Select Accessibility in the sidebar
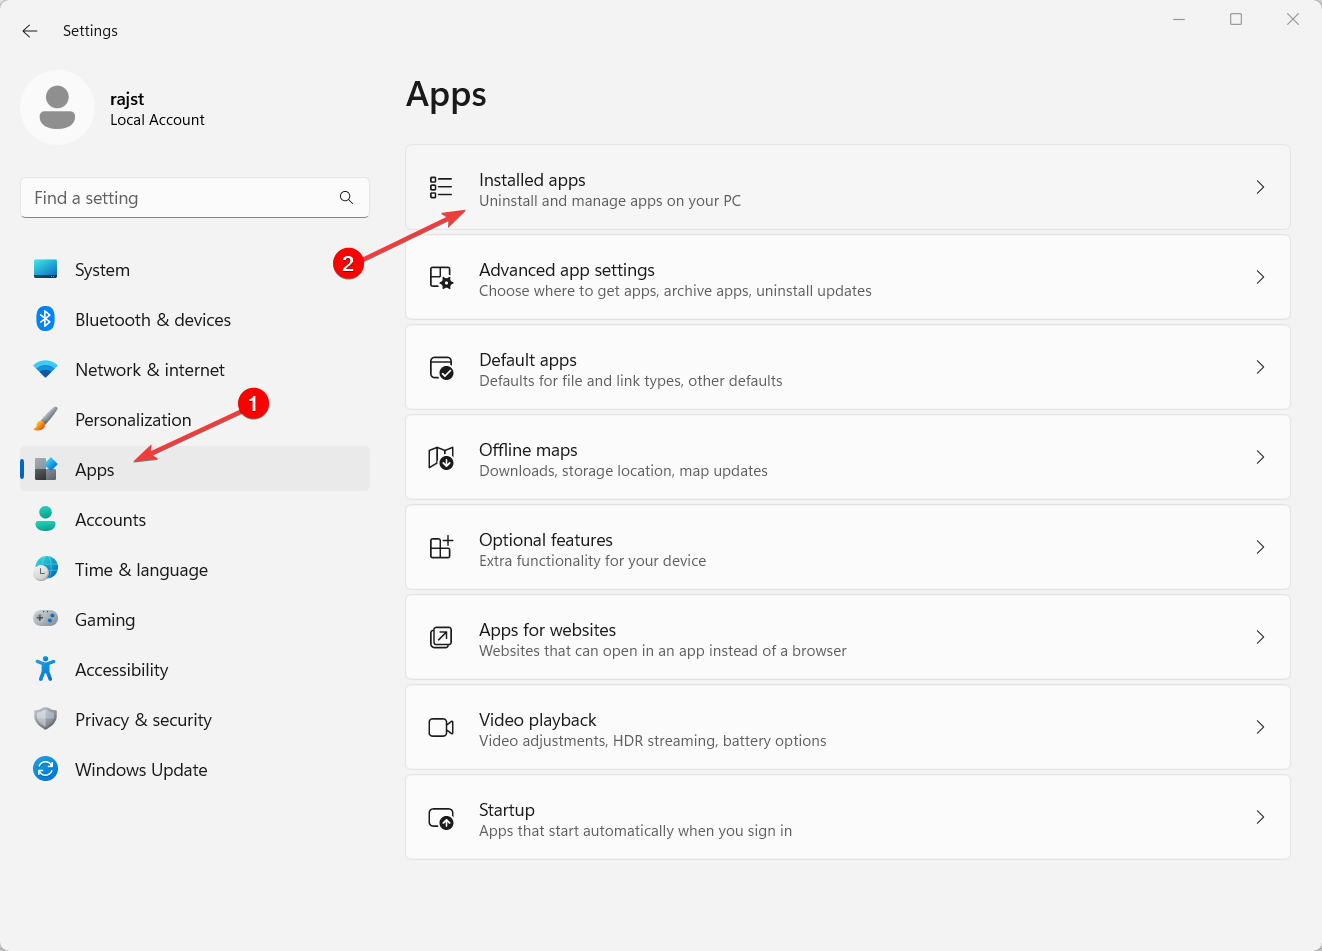Viewport: 1322px width, 951px height. 121,670
